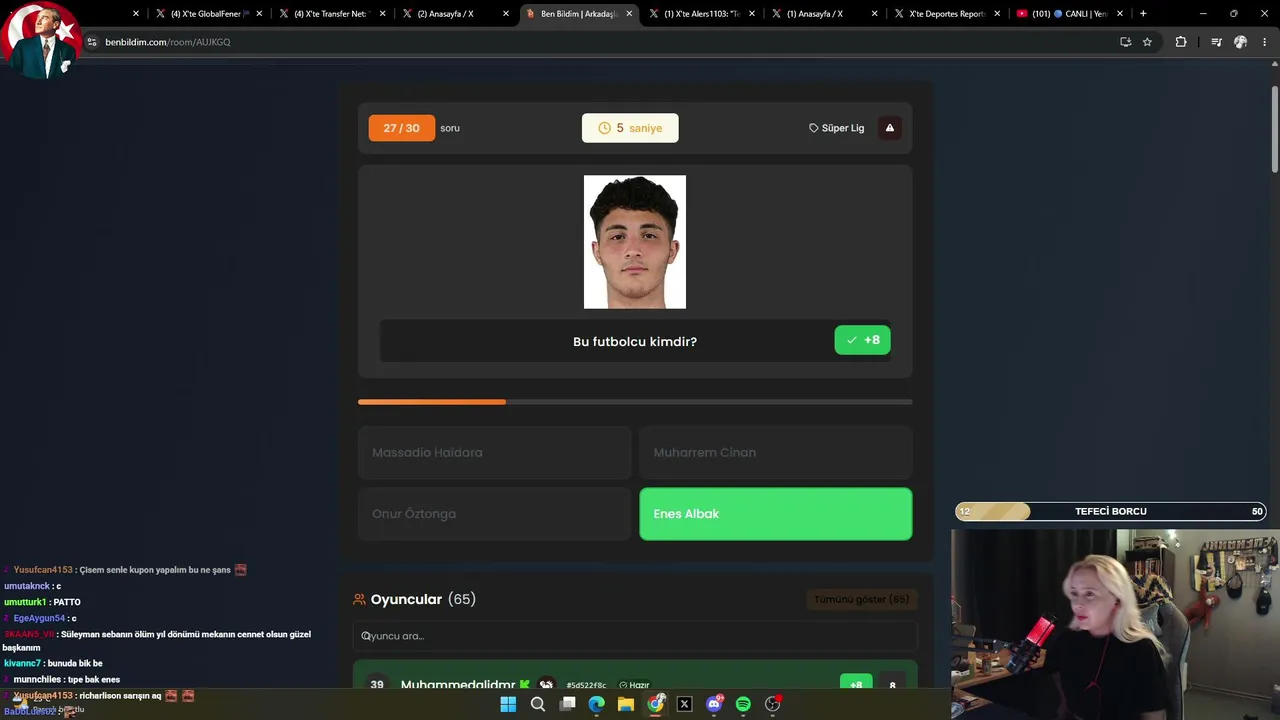Close the X'te GlobalFener tab

point(260,14)
